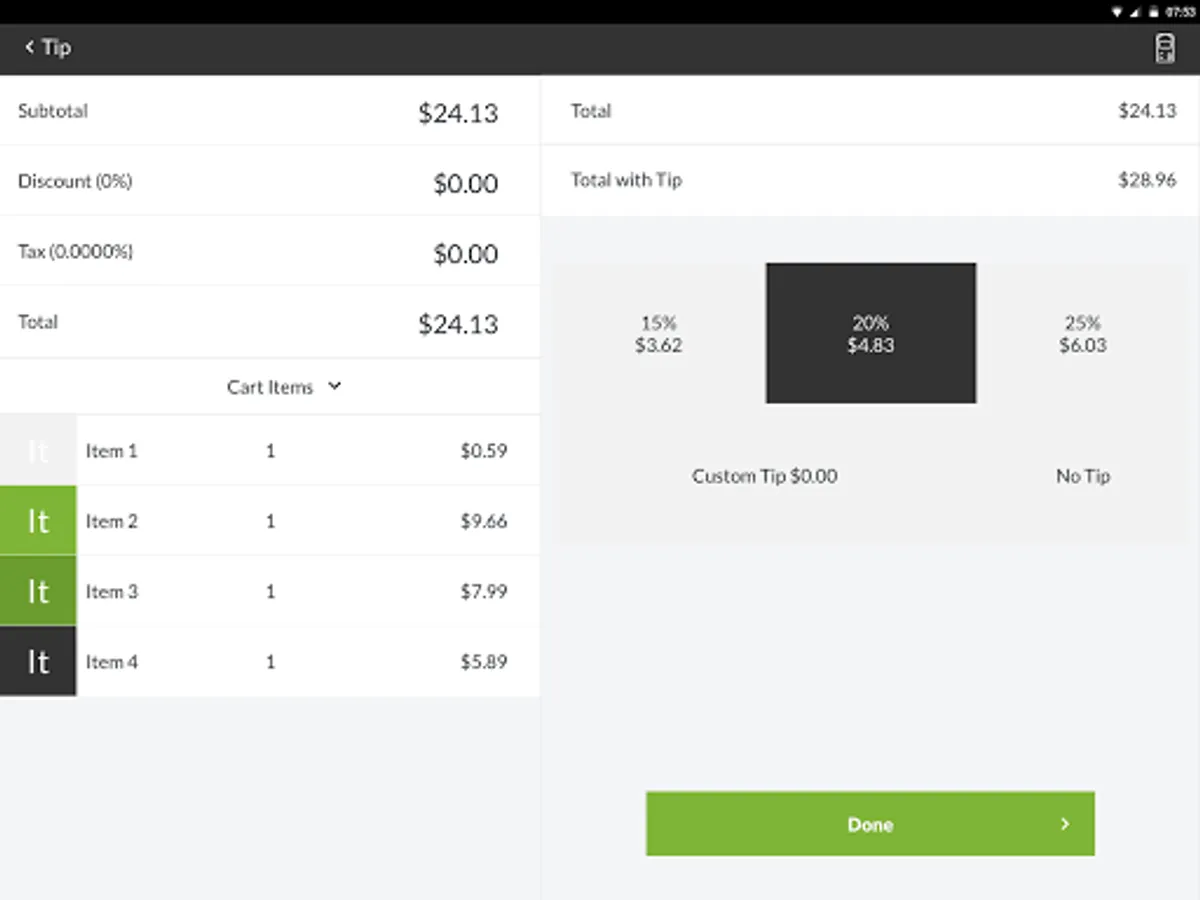1200x900 pixels.
Task: Tap the Tax (0.0000%) row
Action: [x=270, y=252]
